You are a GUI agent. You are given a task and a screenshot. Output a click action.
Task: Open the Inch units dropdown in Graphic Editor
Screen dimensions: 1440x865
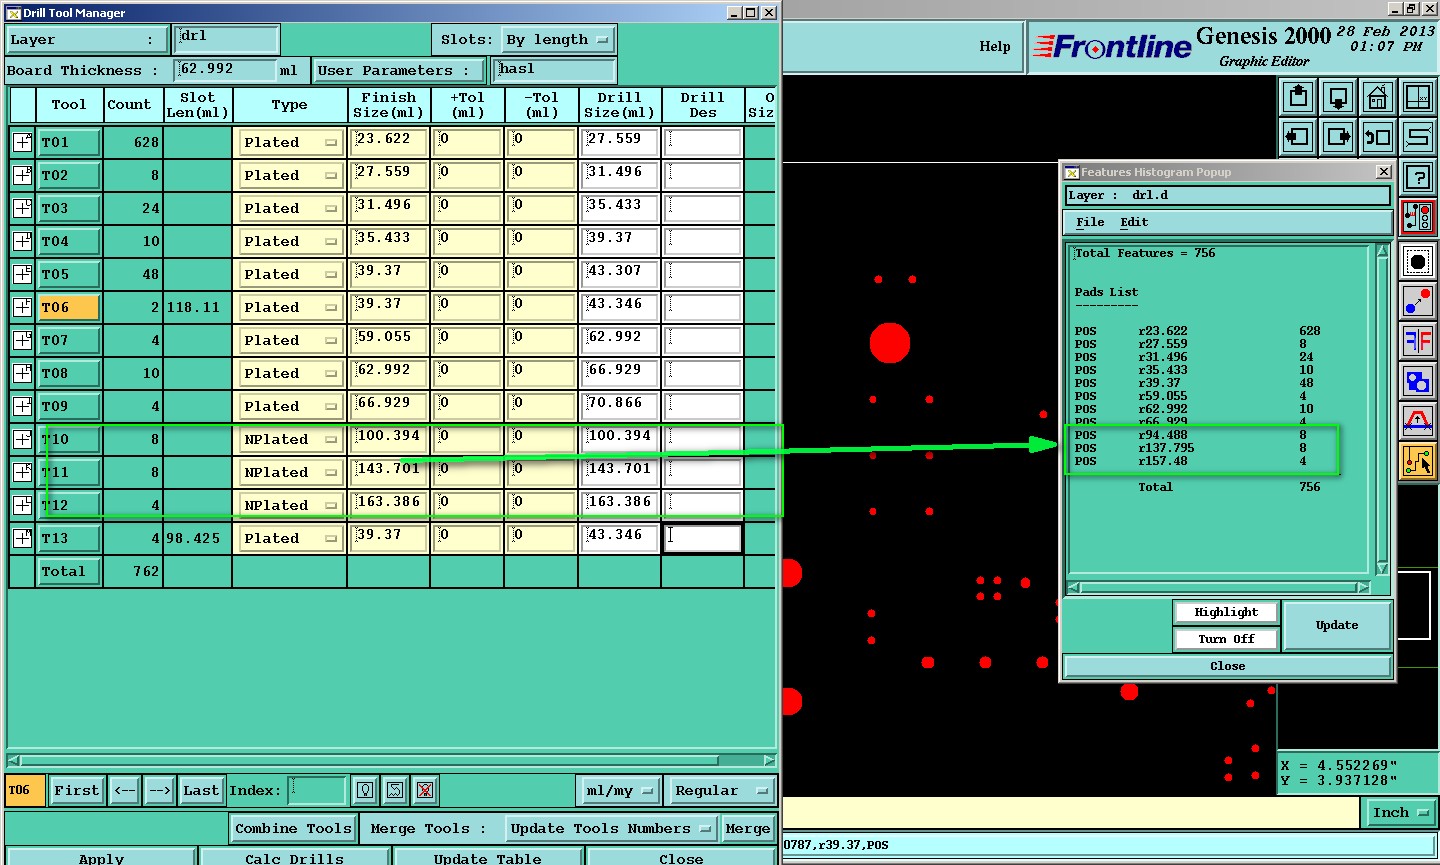coord(1401,813)
